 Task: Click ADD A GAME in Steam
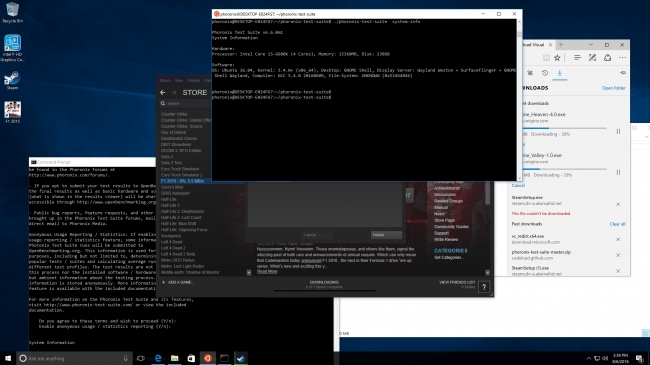[177, 282]
